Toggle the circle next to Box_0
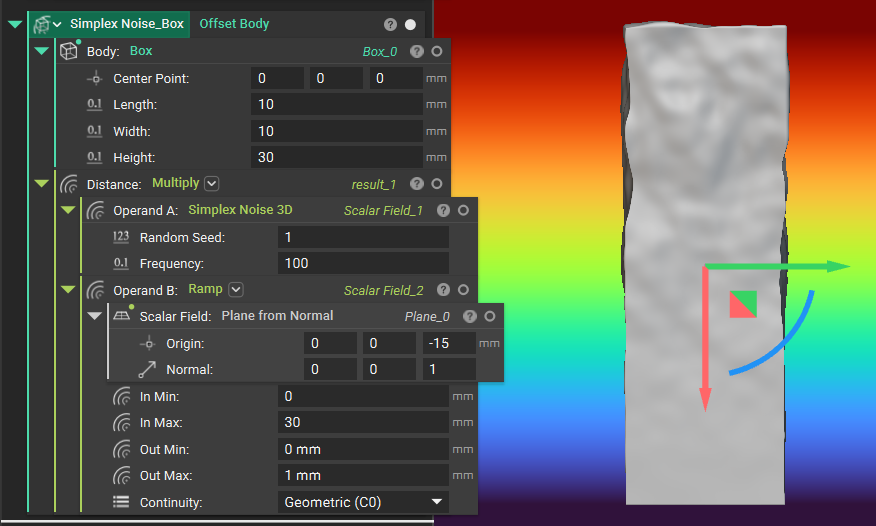The width and height of the screenshot is (876, 526). pyautogui.click(x=437, y=51)
